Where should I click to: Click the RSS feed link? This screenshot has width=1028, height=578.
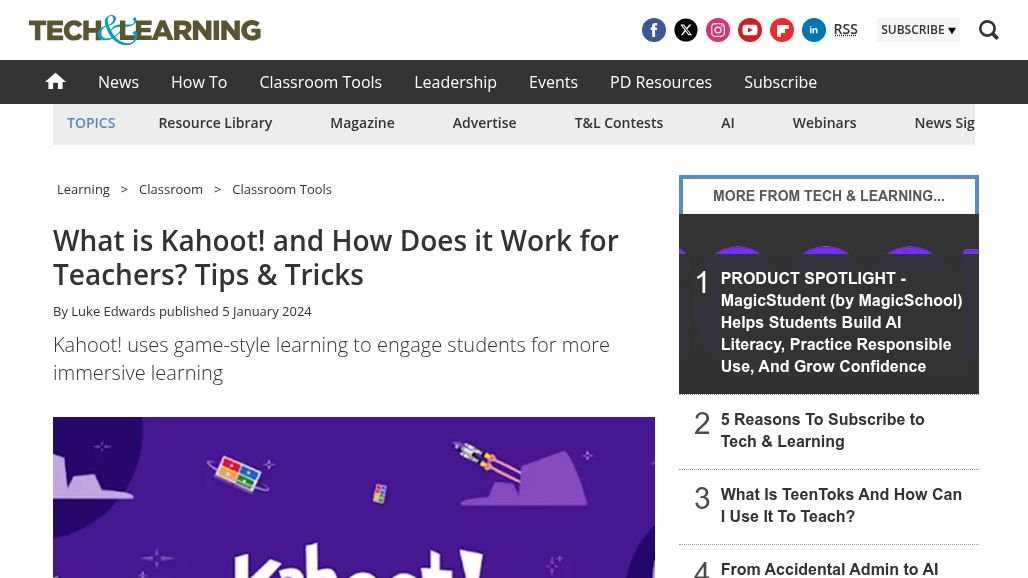pos(845,29)
